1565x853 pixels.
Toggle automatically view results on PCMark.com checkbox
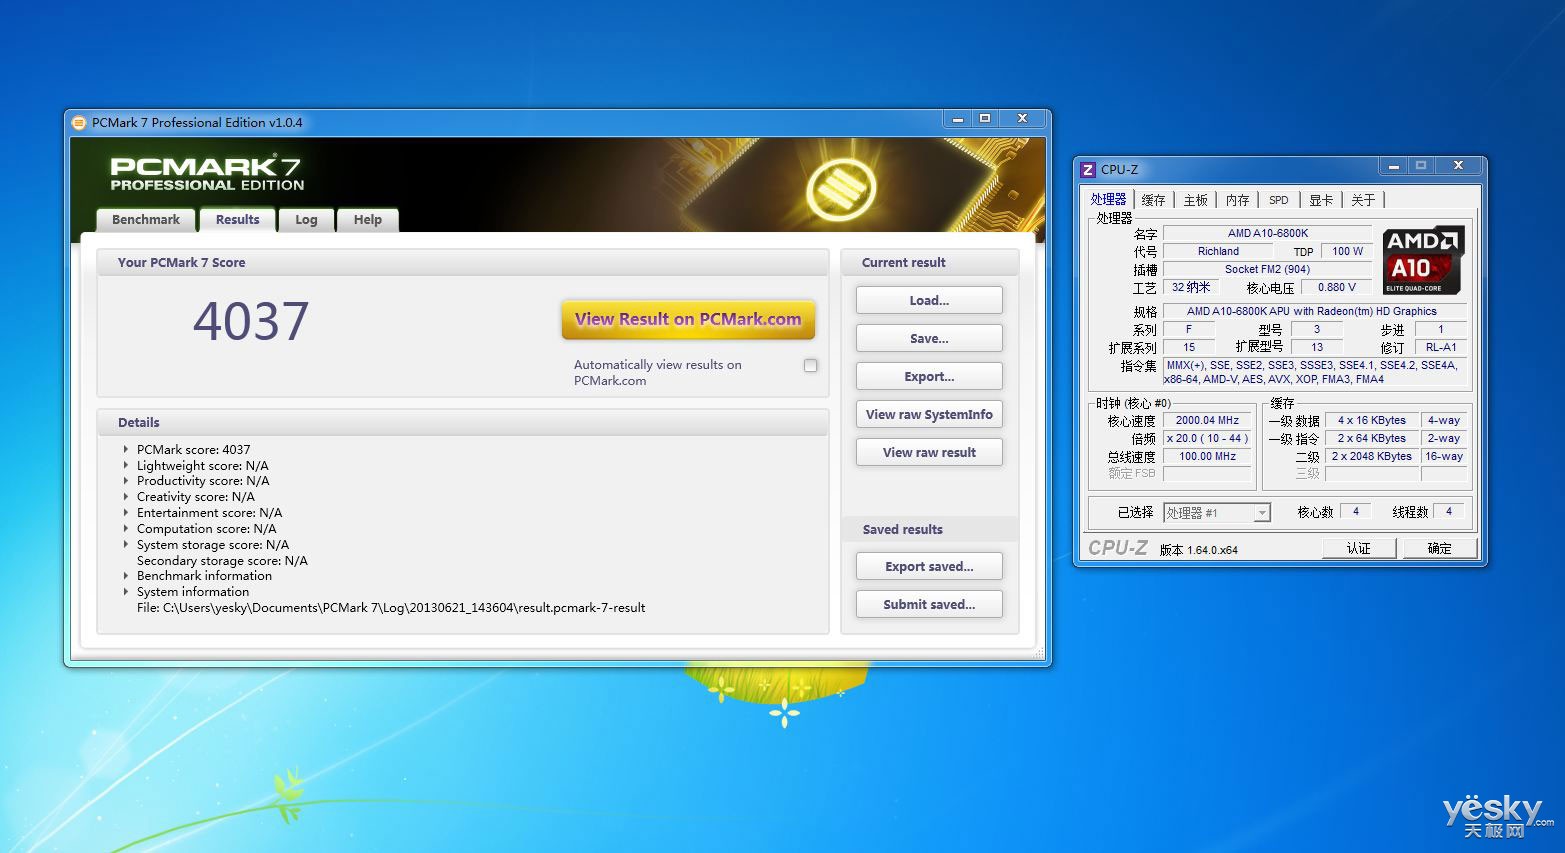click(x=810, y=366)
